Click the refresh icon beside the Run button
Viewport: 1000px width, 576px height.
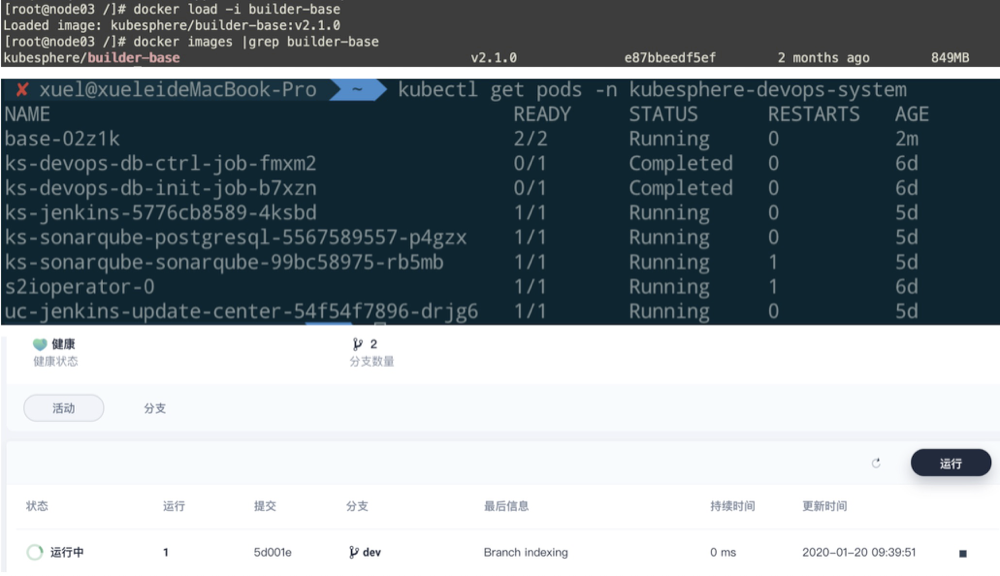876,463
